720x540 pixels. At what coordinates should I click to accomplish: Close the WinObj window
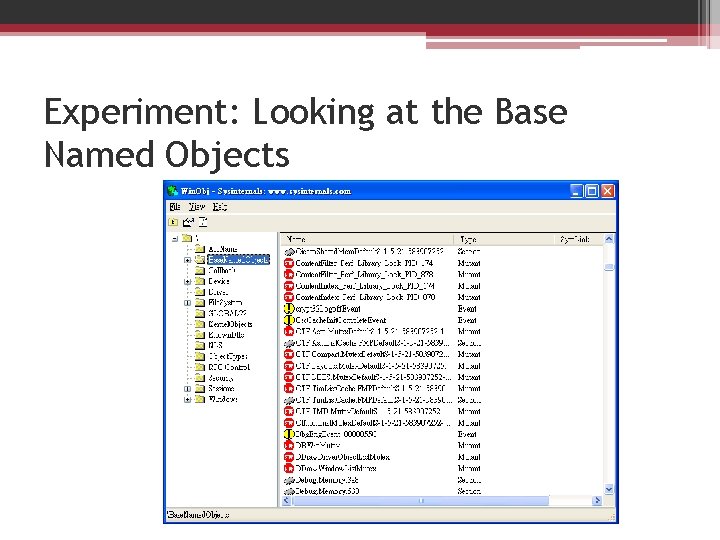point(608,191)
